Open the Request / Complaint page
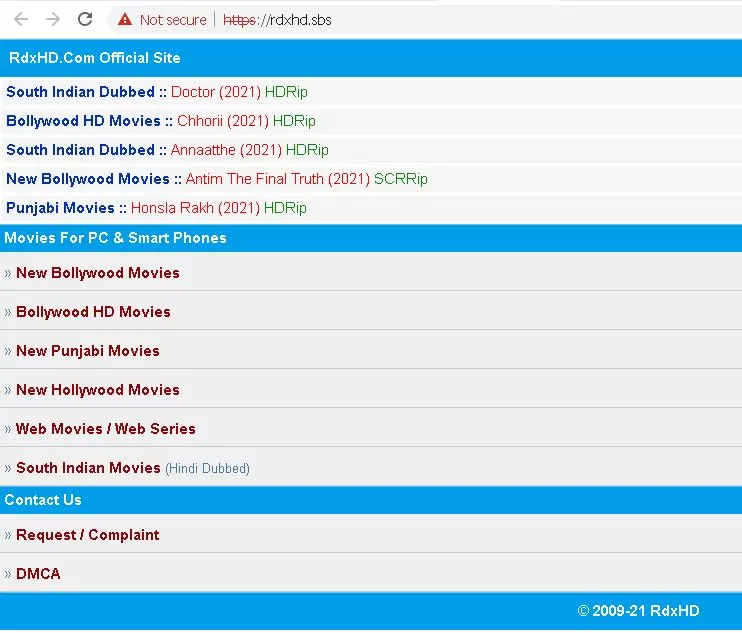The width and height of the screenshot is (742, 633). point(88,535)
